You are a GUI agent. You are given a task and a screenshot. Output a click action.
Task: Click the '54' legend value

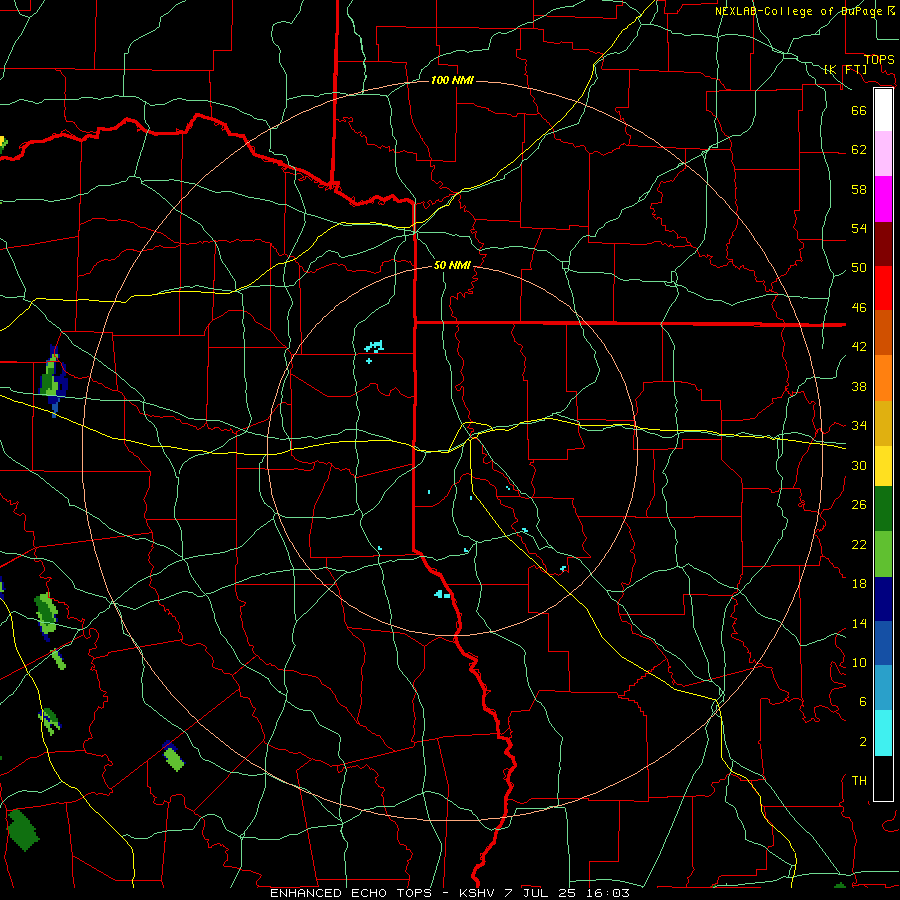pos(859,228)
